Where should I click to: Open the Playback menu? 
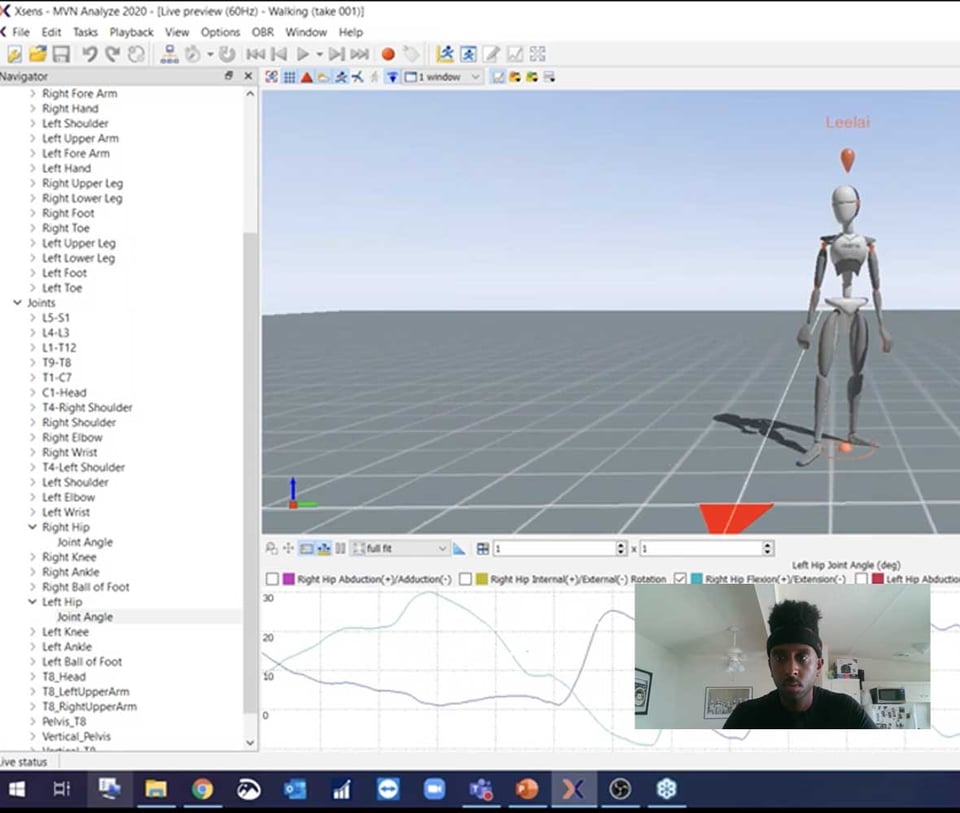pyautogui.click(x=131, y=32)
